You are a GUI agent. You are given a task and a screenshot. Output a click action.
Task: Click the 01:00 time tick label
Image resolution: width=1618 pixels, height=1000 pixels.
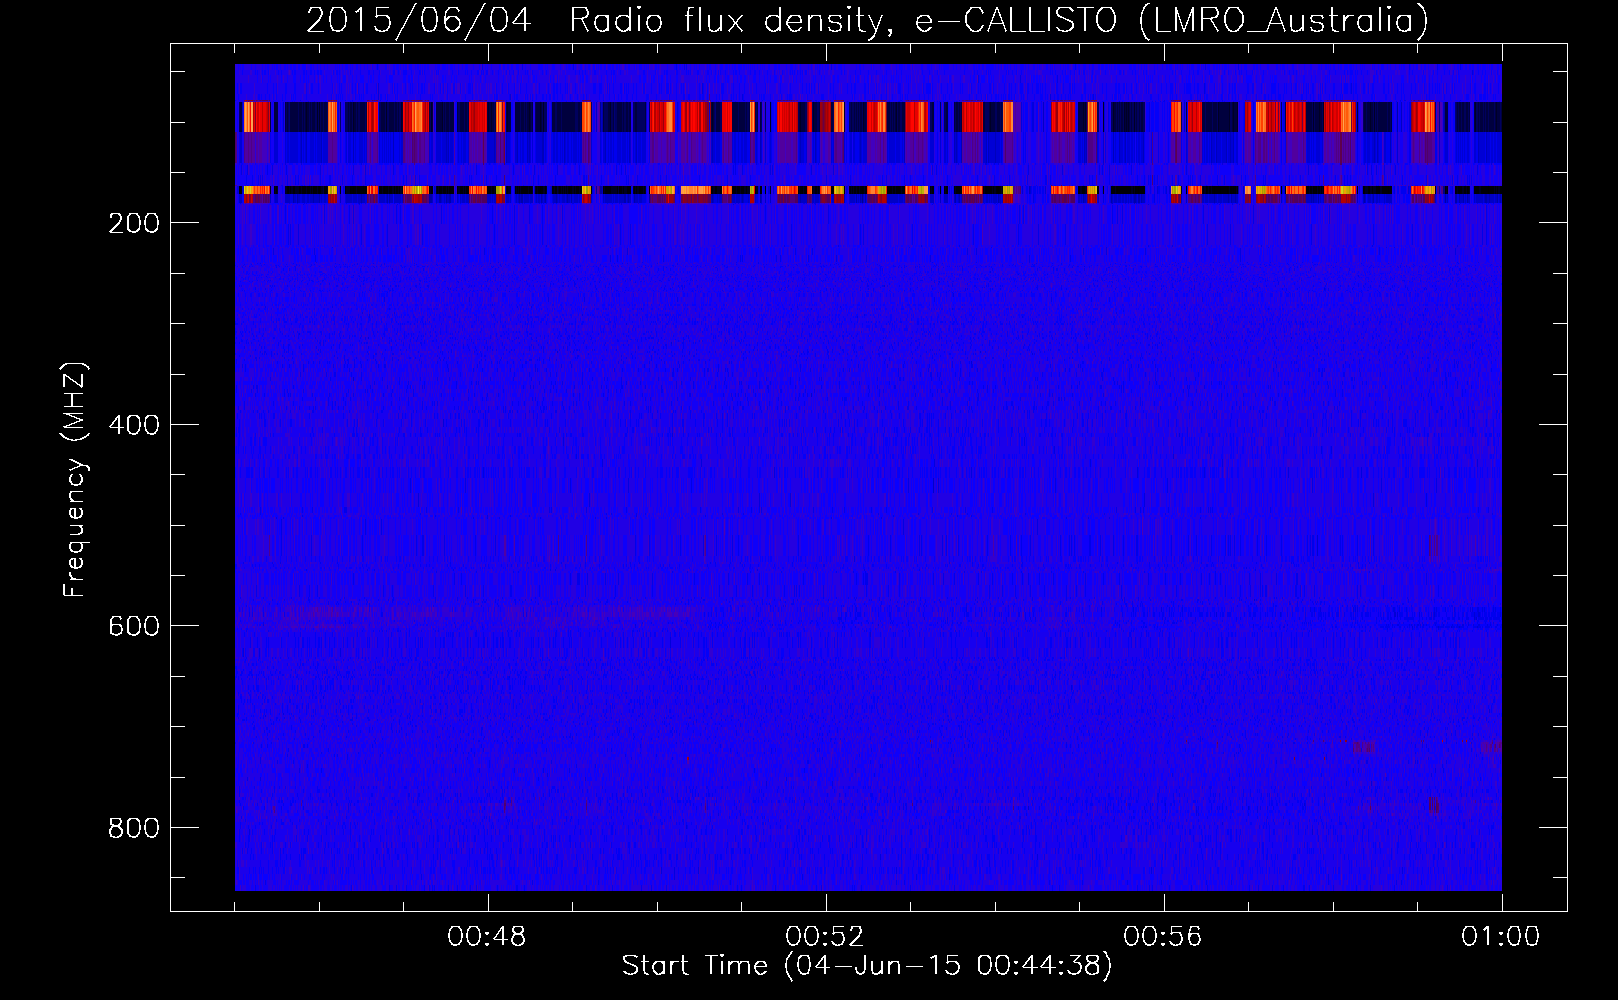click(1501, 937)
